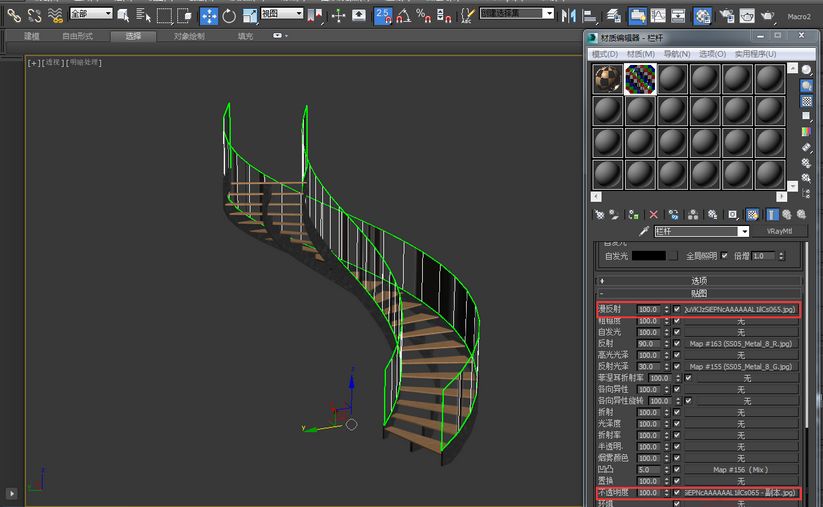Click Use Pivot Point Center icon
823x507 pixels.
(315, 16)
